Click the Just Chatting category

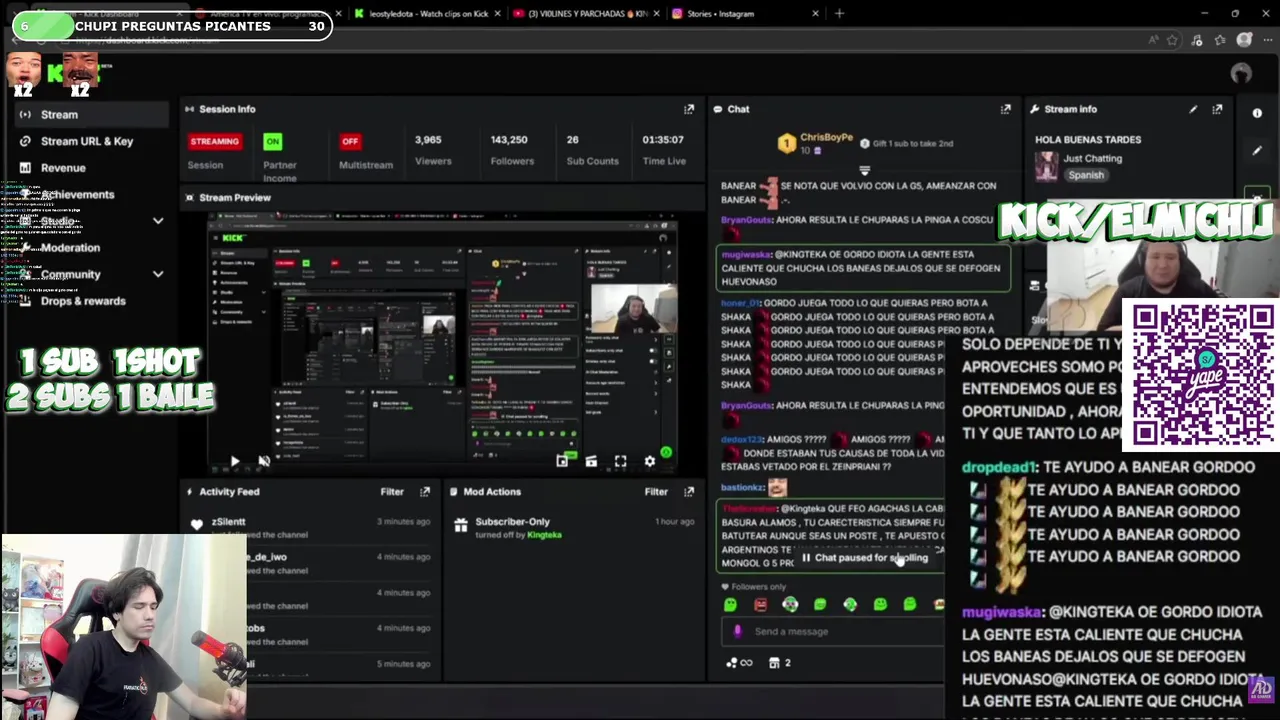point(1092,158)
